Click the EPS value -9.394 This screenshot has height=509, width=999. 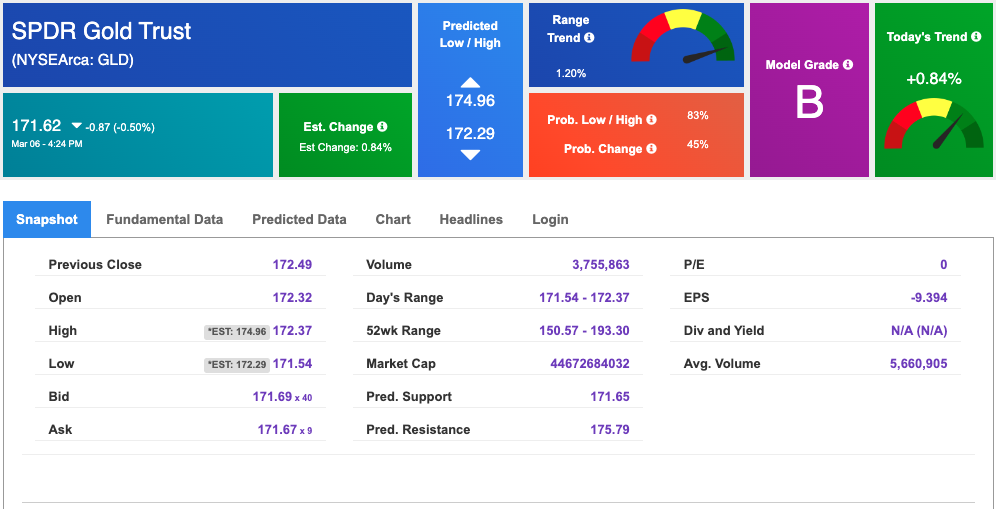tap(929, 298)
